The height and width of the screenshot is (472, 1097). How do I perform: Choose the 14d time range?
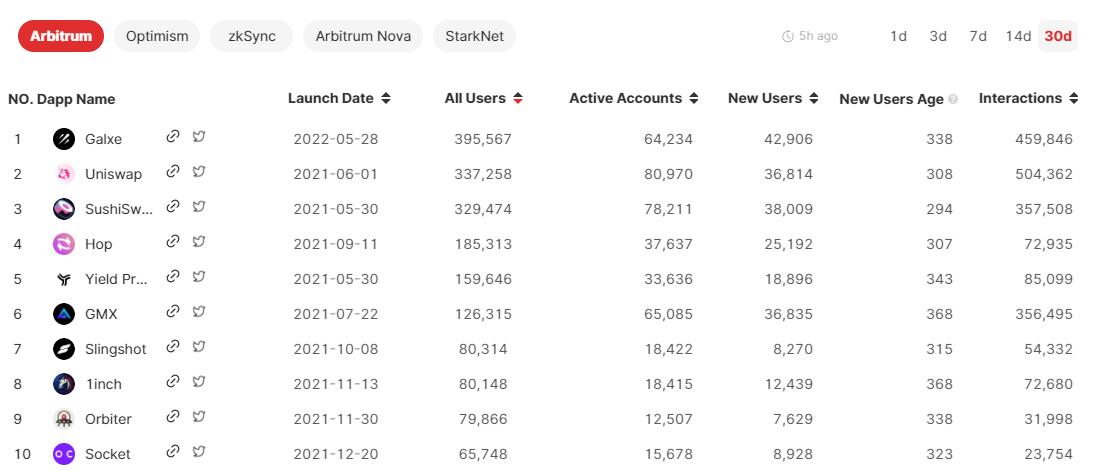(x=1018, y=36)
